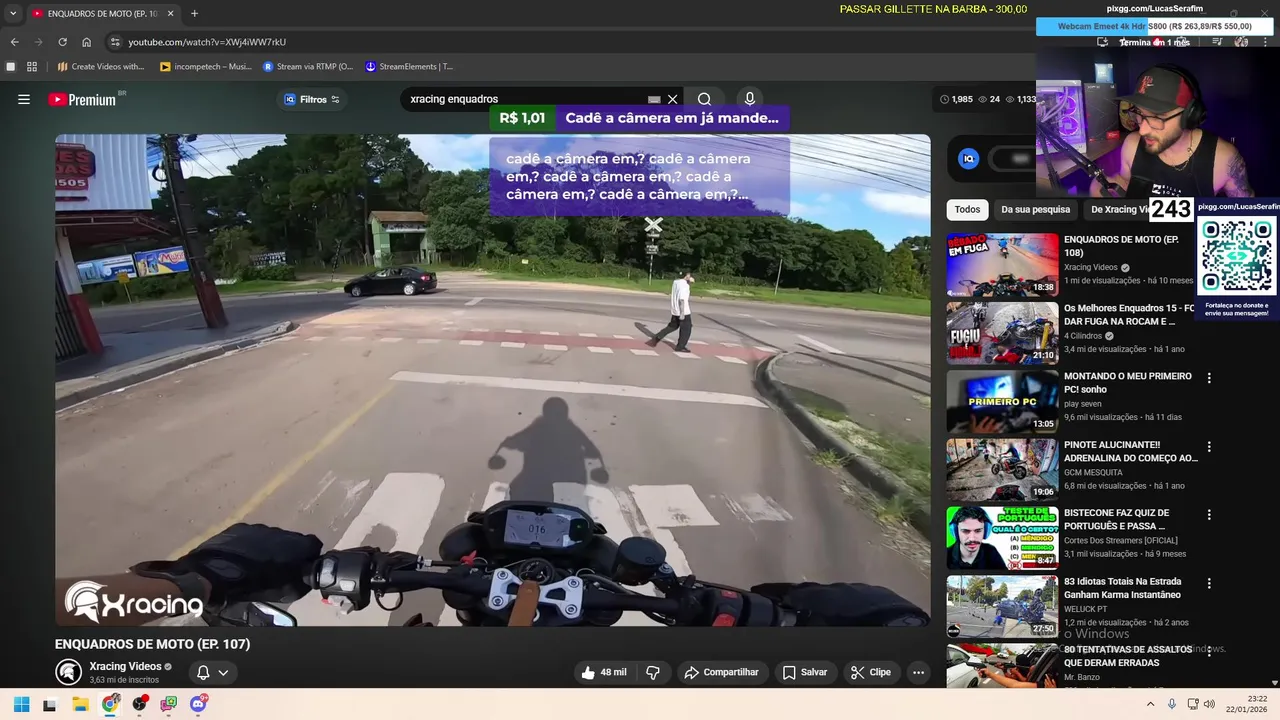Open the notification bell dropdown

212,672
